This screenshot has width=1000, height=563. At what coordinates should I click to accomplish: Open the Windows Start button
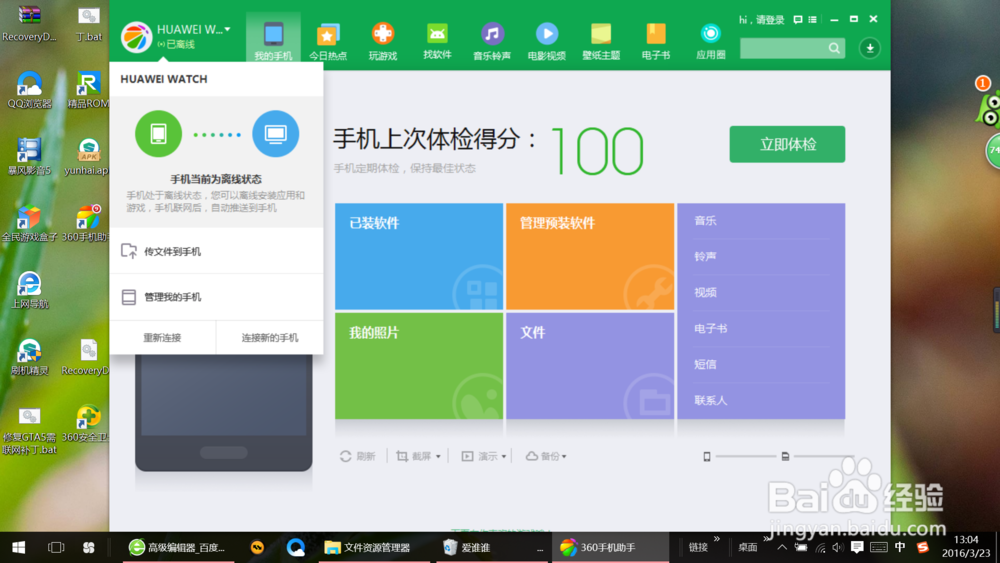pos(18,547)
